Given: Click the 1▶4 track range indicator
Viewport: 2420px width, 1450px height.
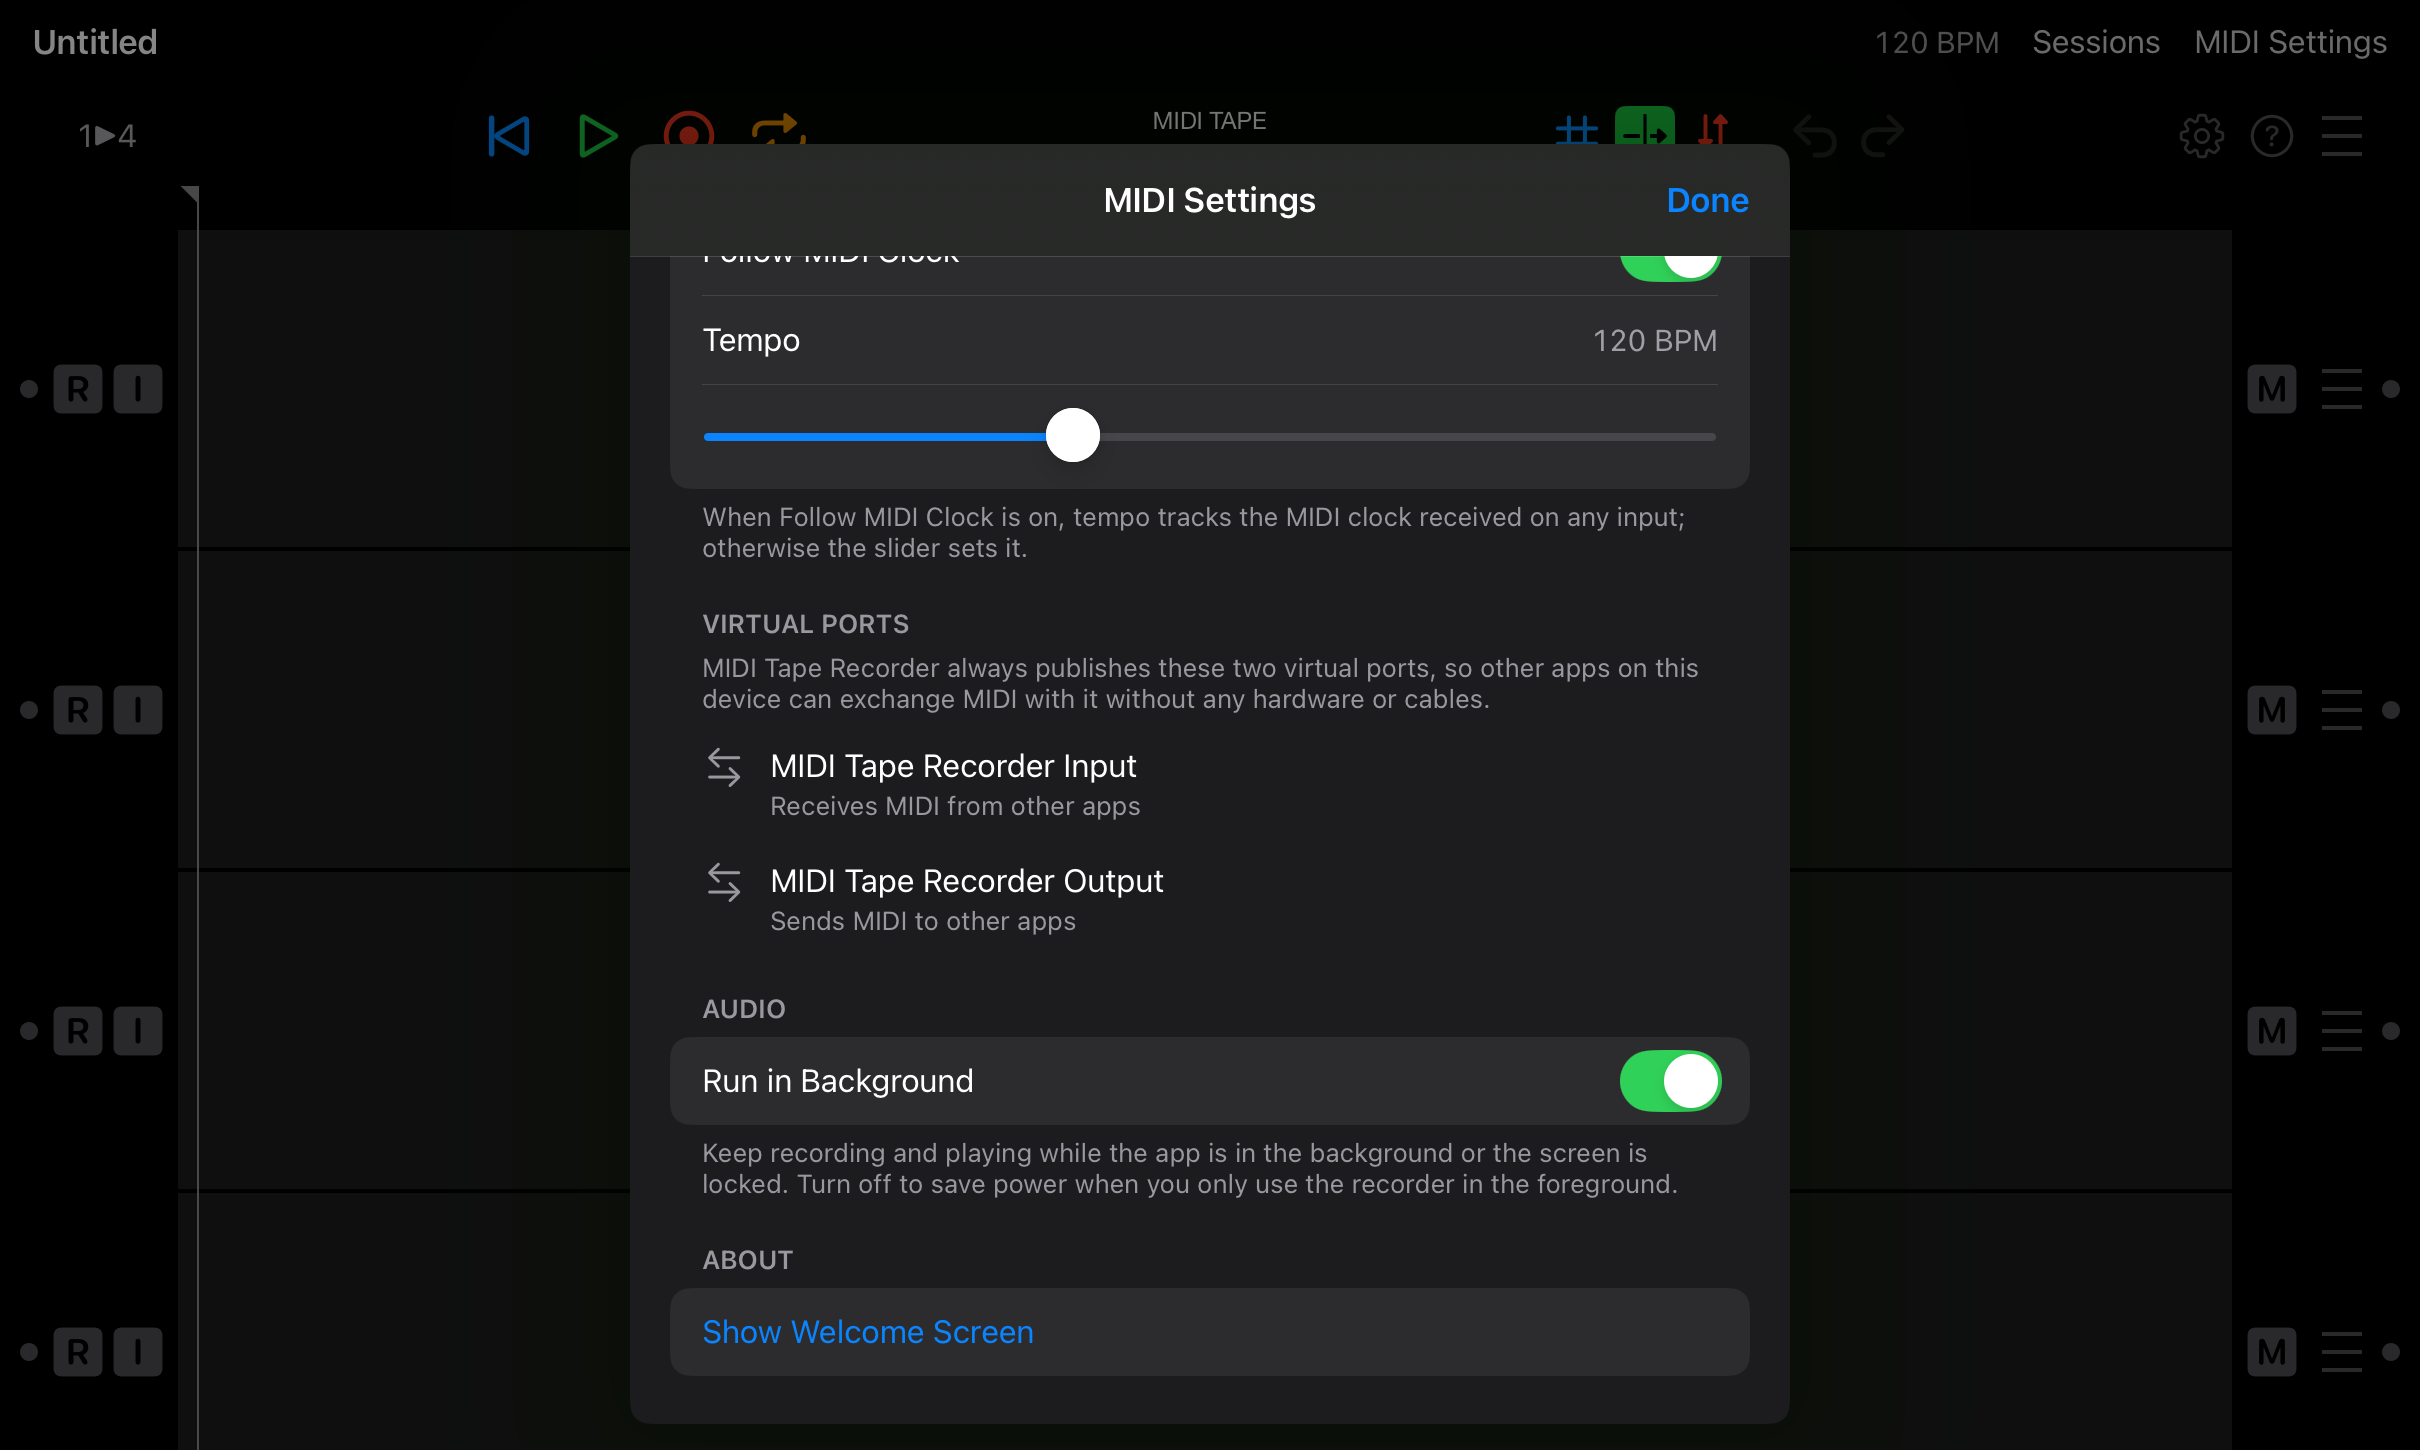Looking at the screenshot, I should tap(107, 136).
